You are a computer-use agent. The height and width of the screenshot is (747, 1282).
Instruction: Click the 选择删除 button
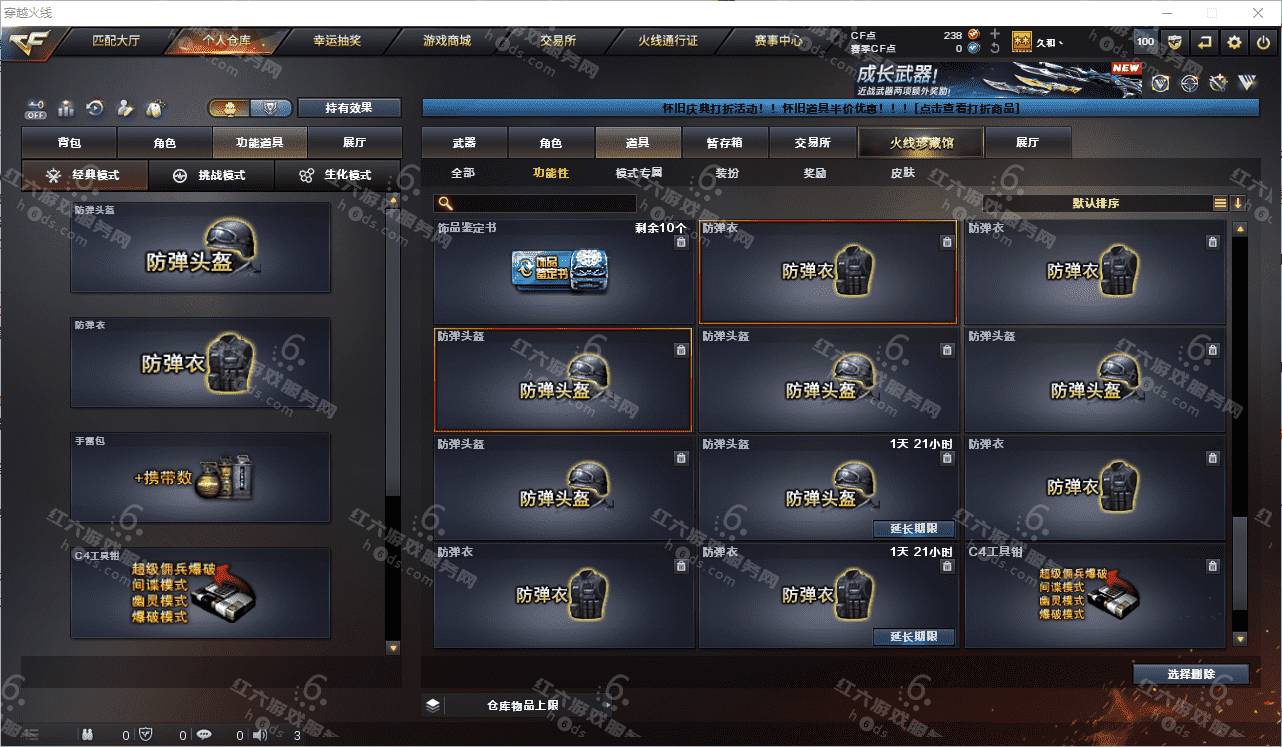pyautogui.click(x=1191, y=674)
